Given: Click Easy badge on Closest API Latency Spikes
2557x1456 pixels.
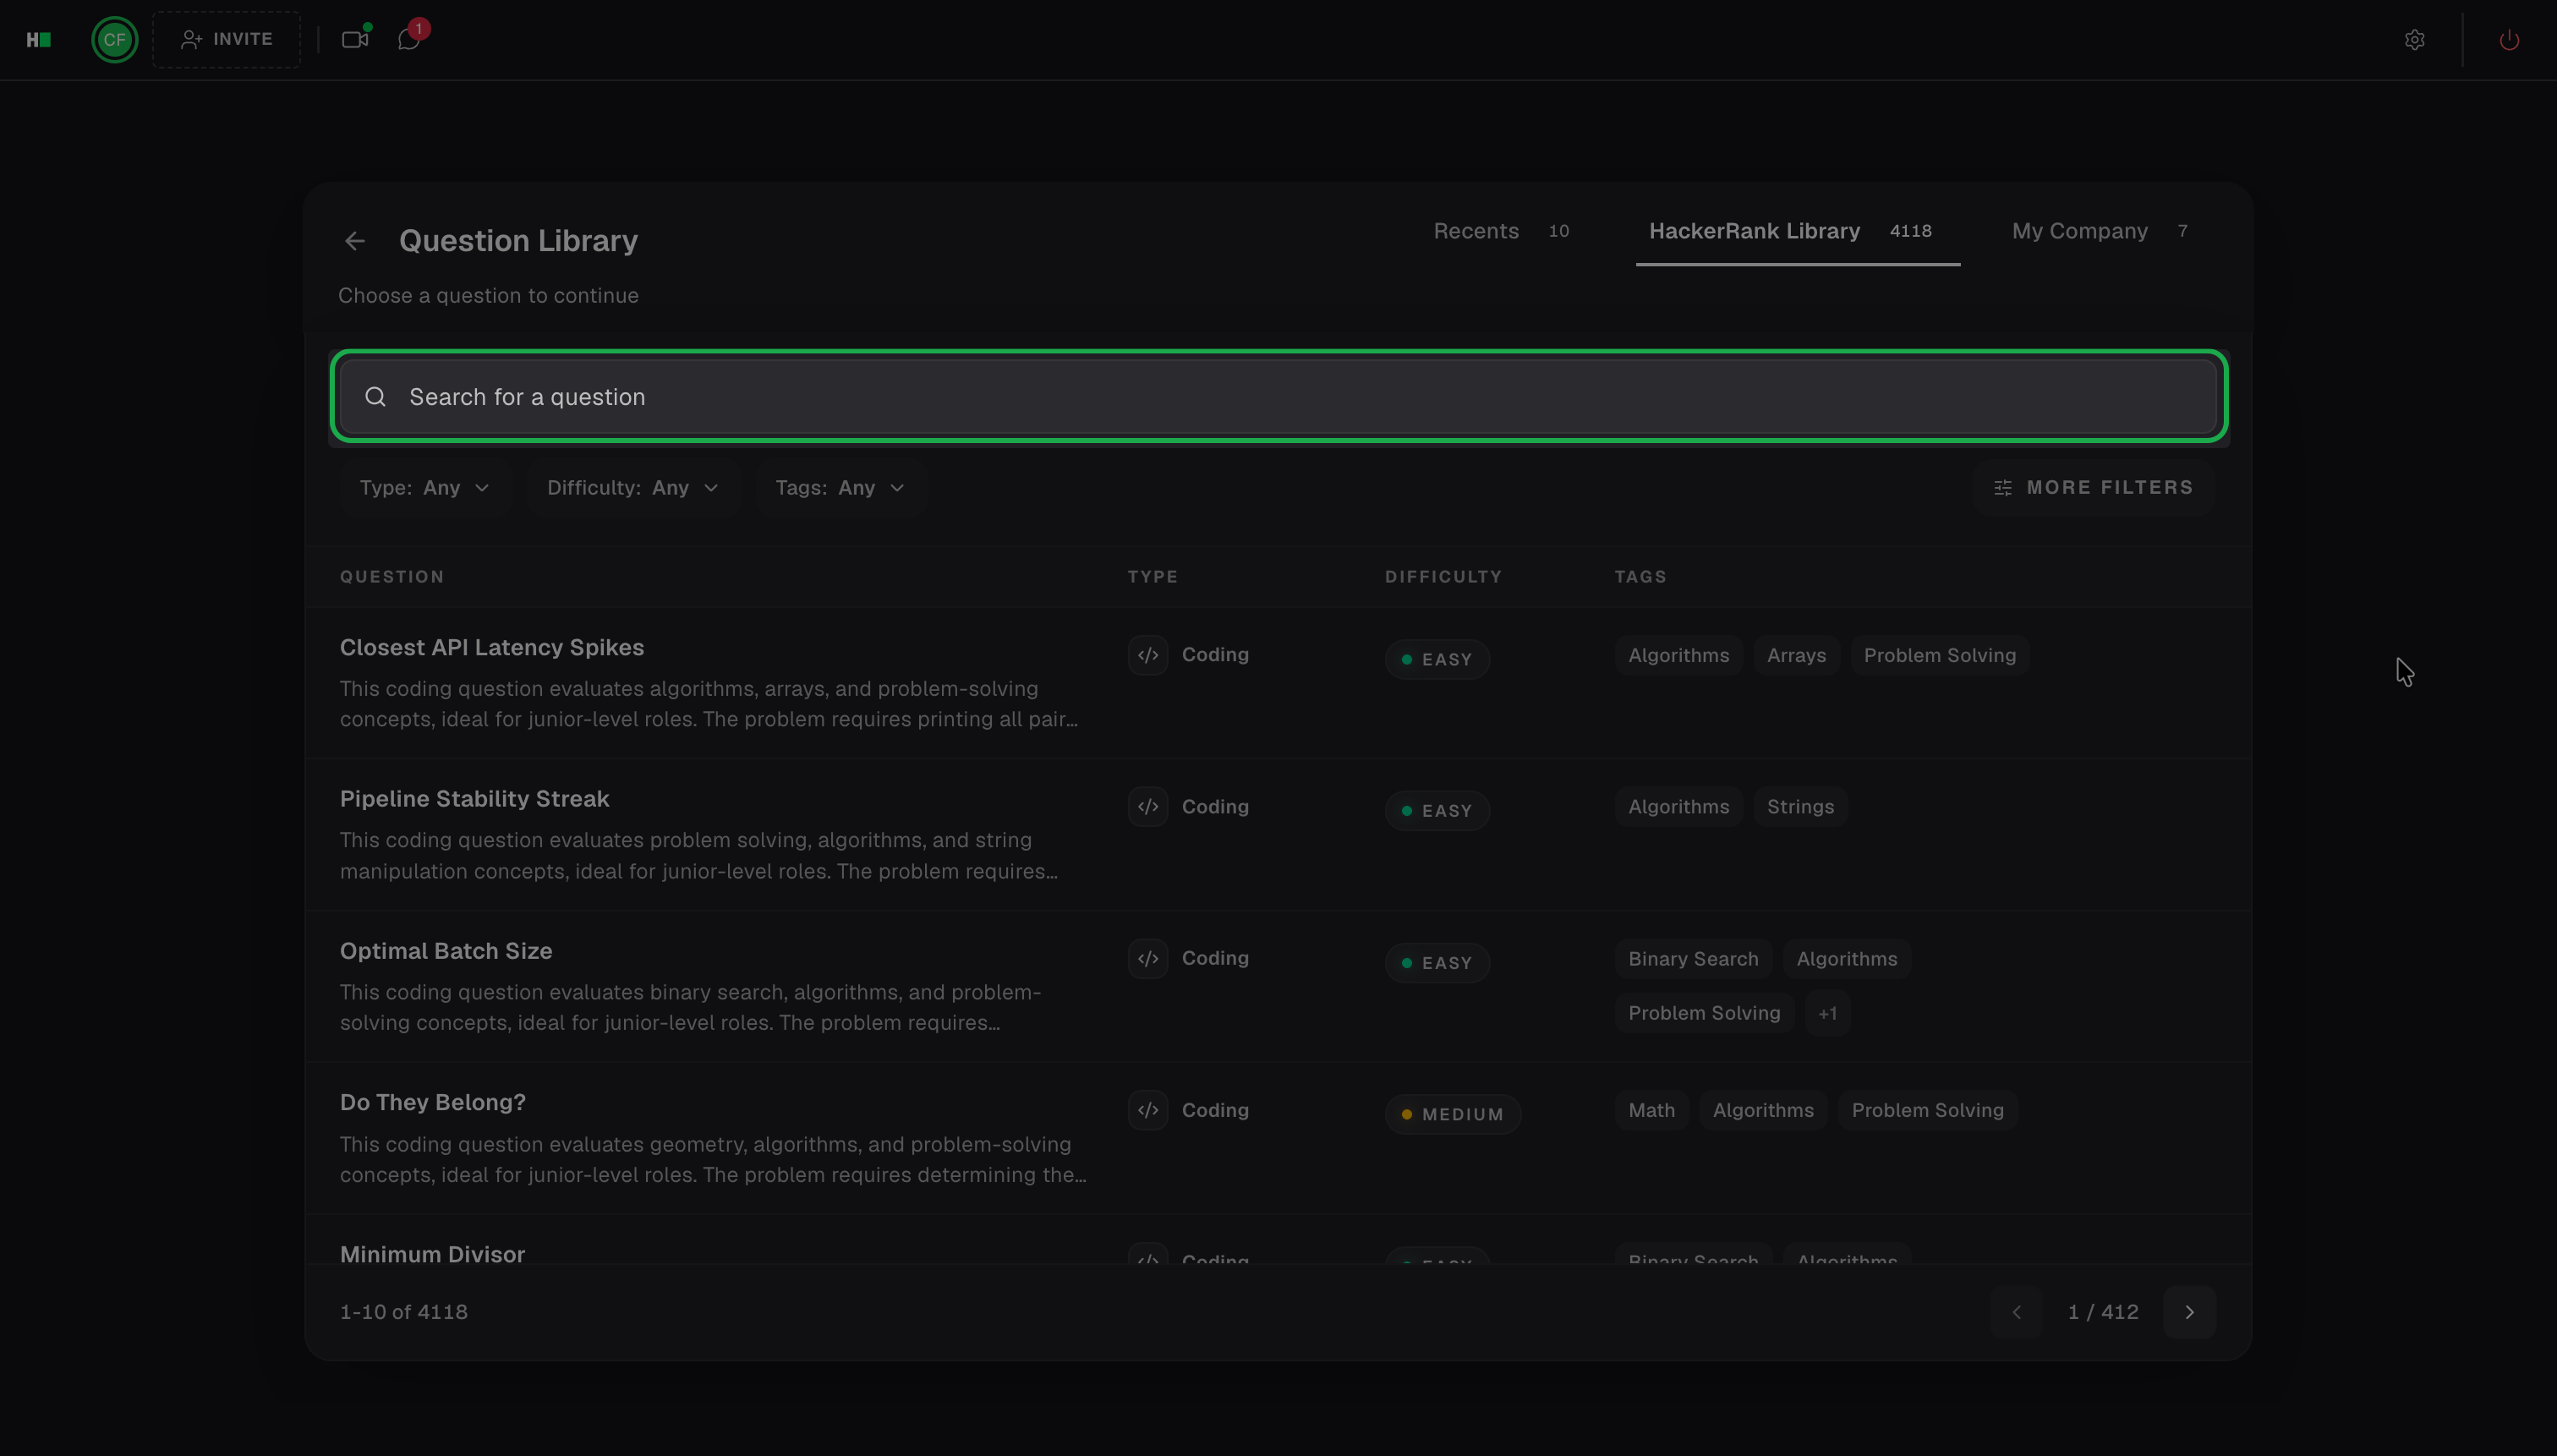Looking at the screenshot, I should [x=1437, y=660].
